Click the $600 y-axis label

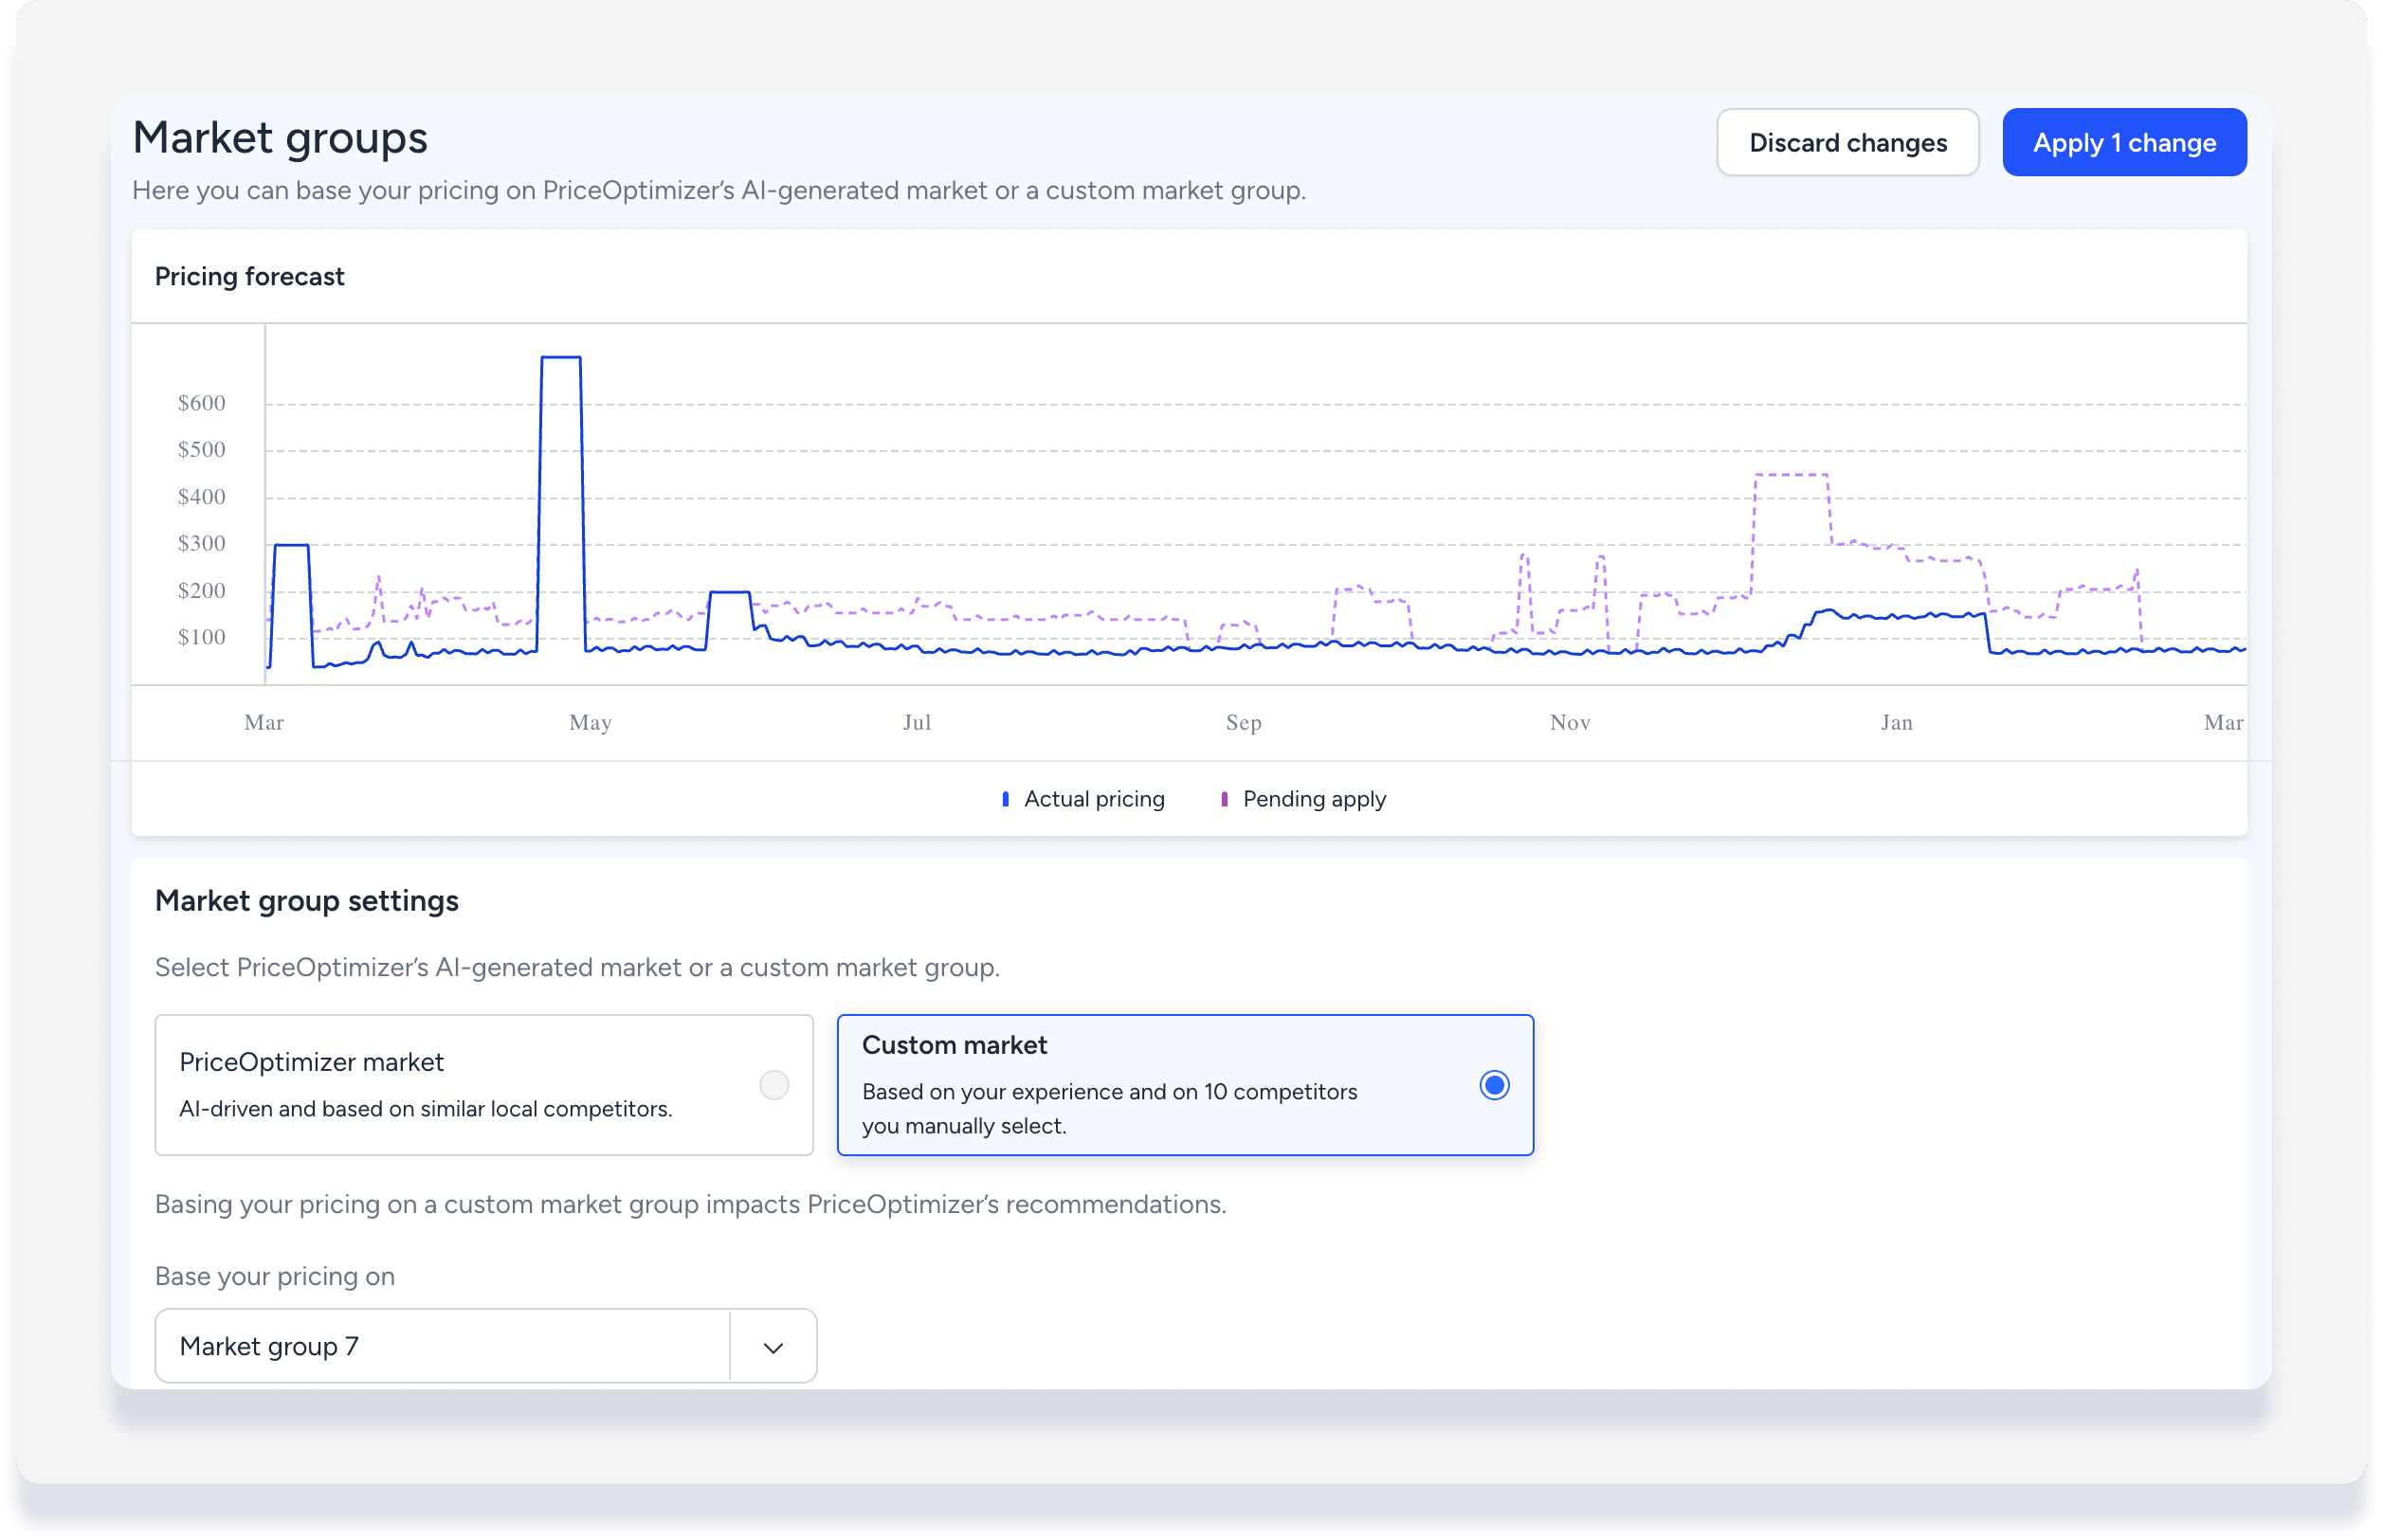click(201, 403)
